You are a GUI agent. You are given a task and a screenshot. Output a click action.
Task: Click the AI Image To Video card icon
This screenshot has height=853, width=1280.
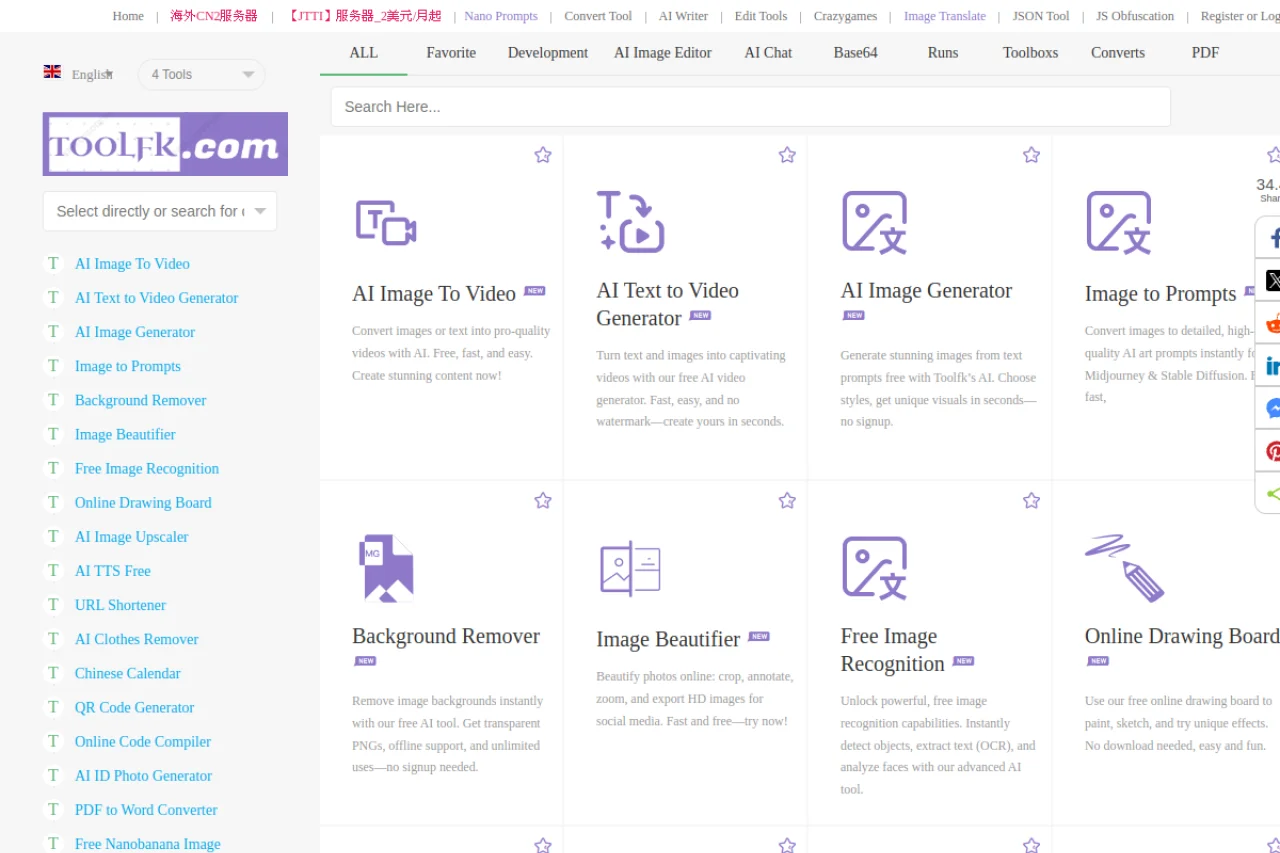386,222
